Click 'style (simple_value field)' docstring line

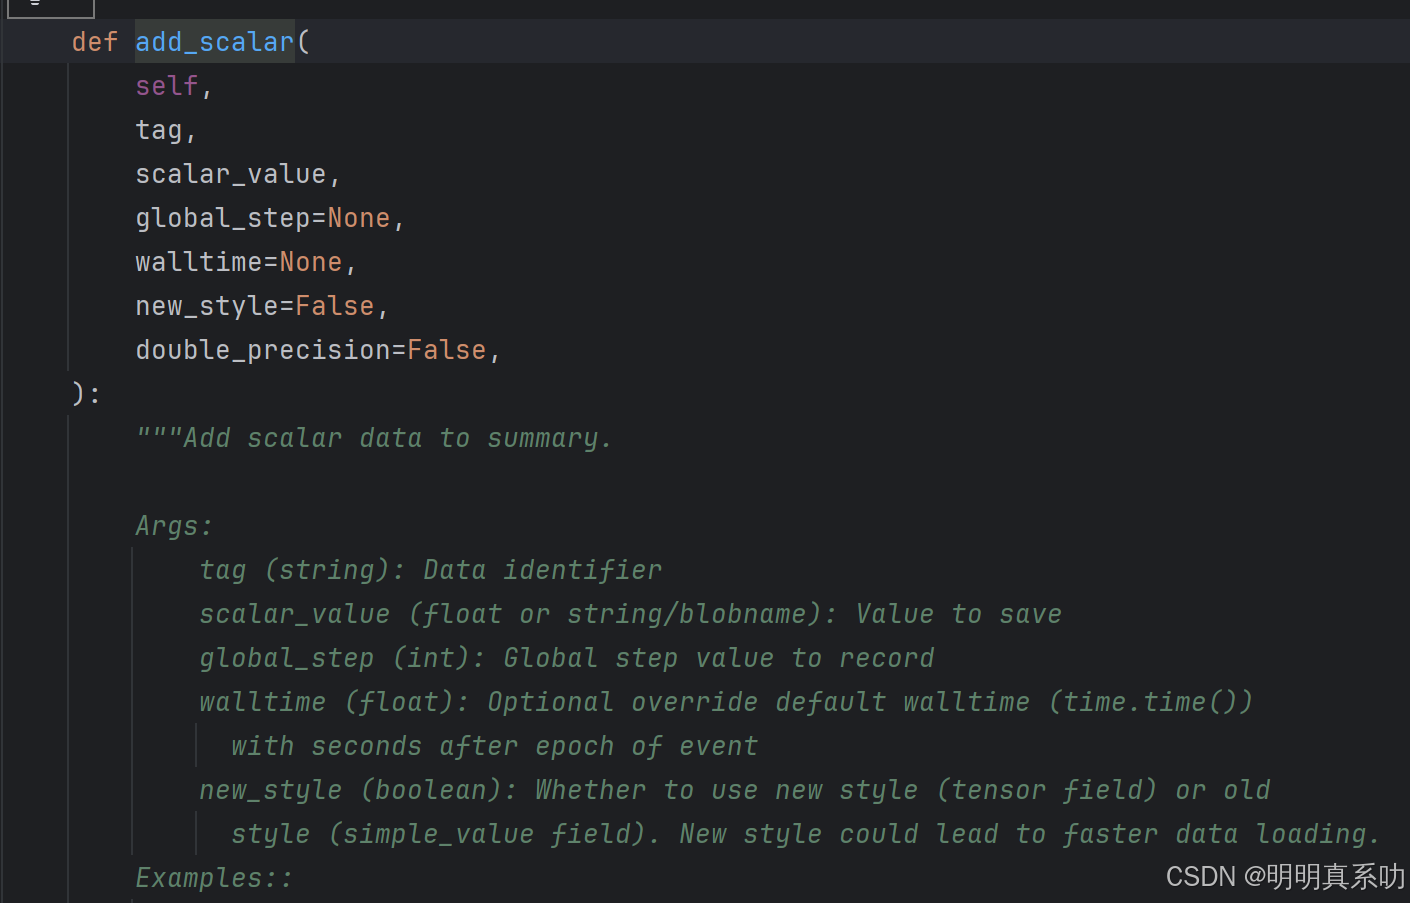(x=806, y=834)
